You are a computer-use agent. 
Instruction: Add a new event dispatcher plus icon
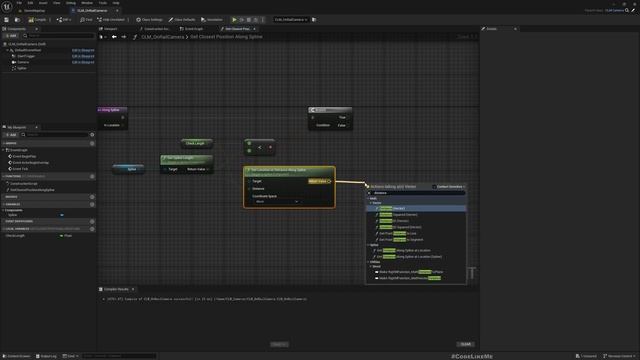pos(92,221)
